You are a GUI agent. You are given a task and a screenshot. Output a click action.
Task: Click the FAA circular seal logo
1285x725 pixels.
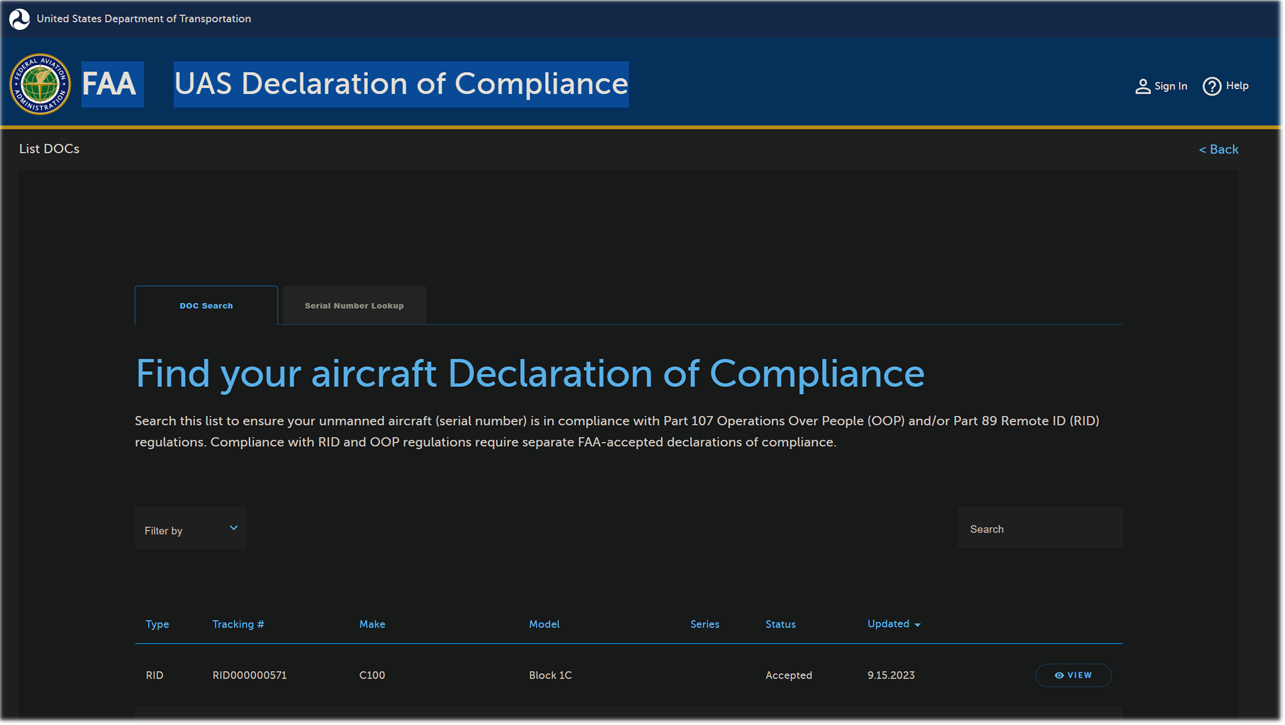point(40,85)
